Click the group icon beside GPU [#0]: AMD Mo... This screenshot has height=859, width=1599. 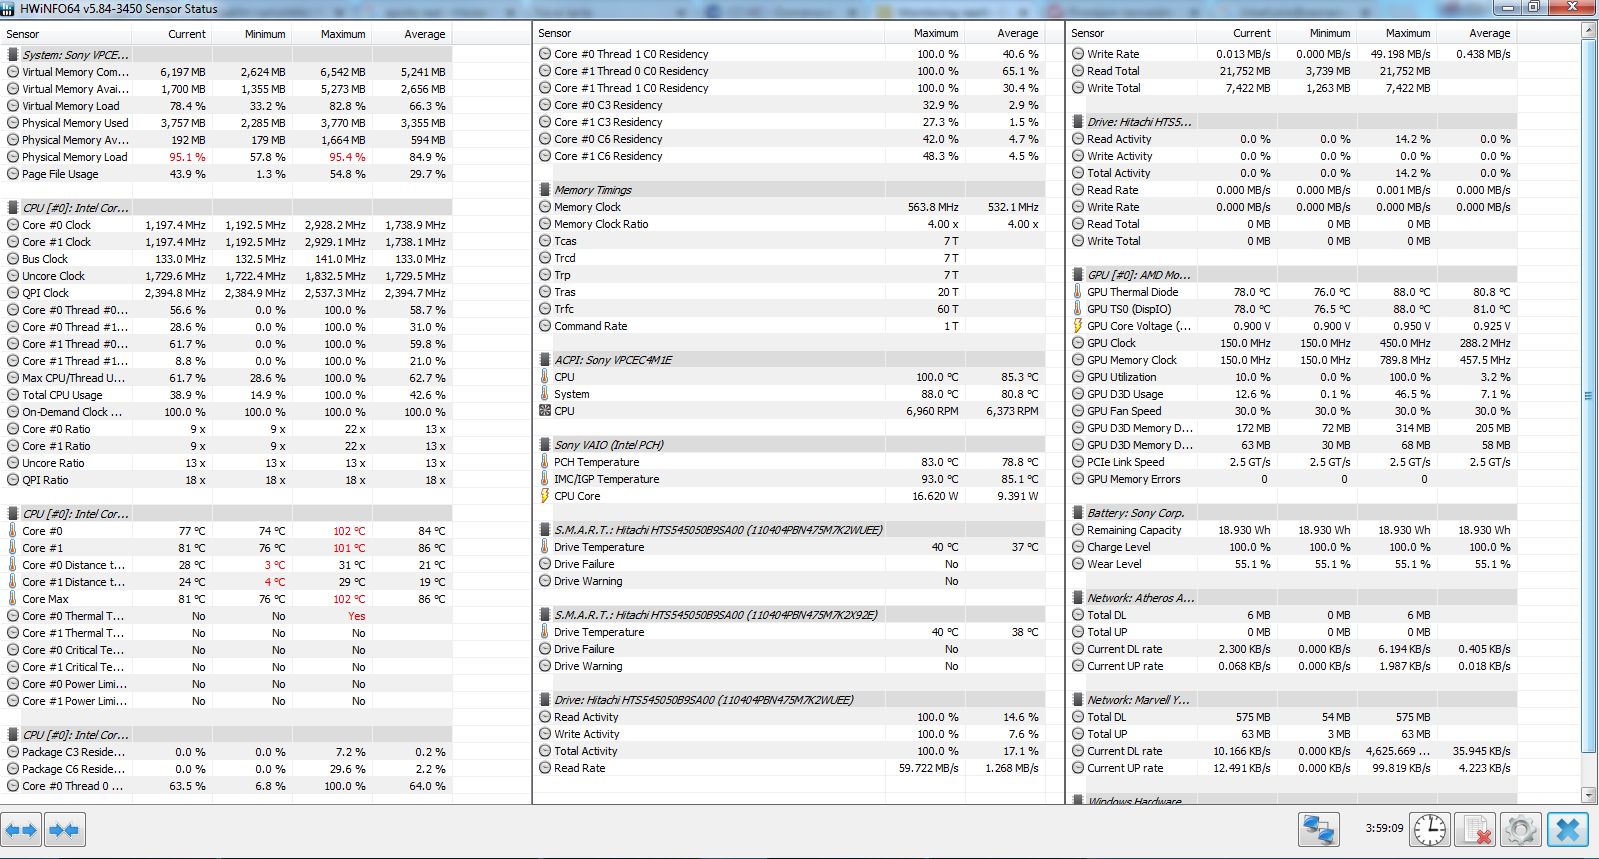click(x=1078, y=275)
